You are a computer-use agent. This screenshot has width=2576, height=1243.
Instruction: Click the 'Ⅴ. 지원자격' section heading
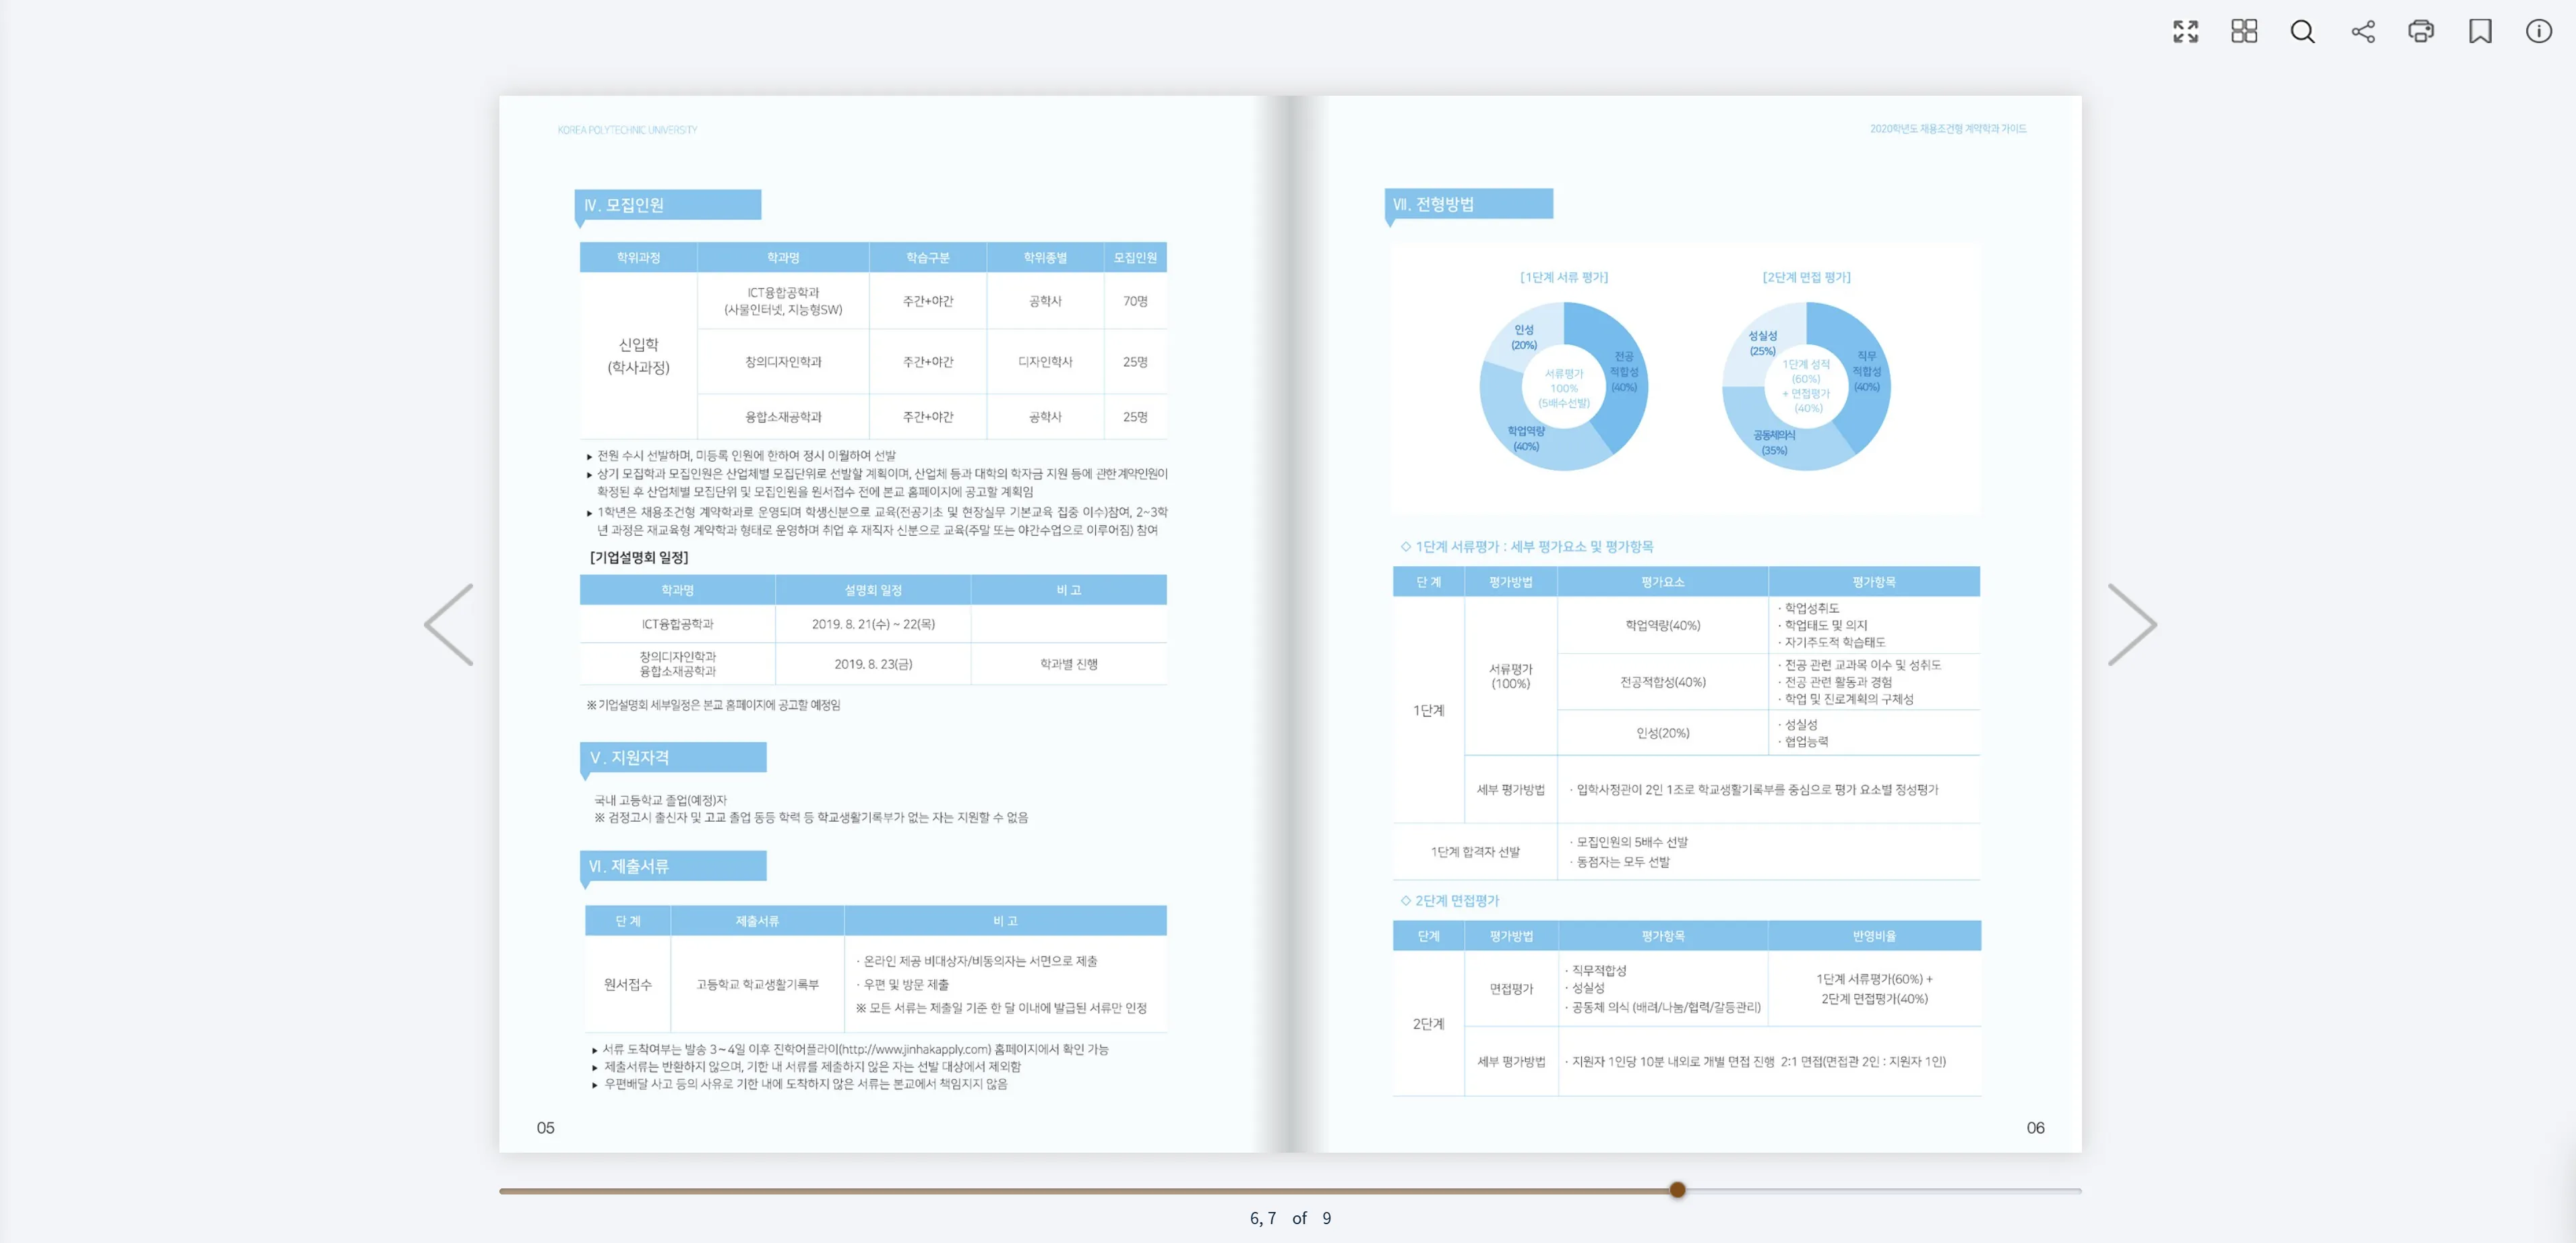[672, 758]
